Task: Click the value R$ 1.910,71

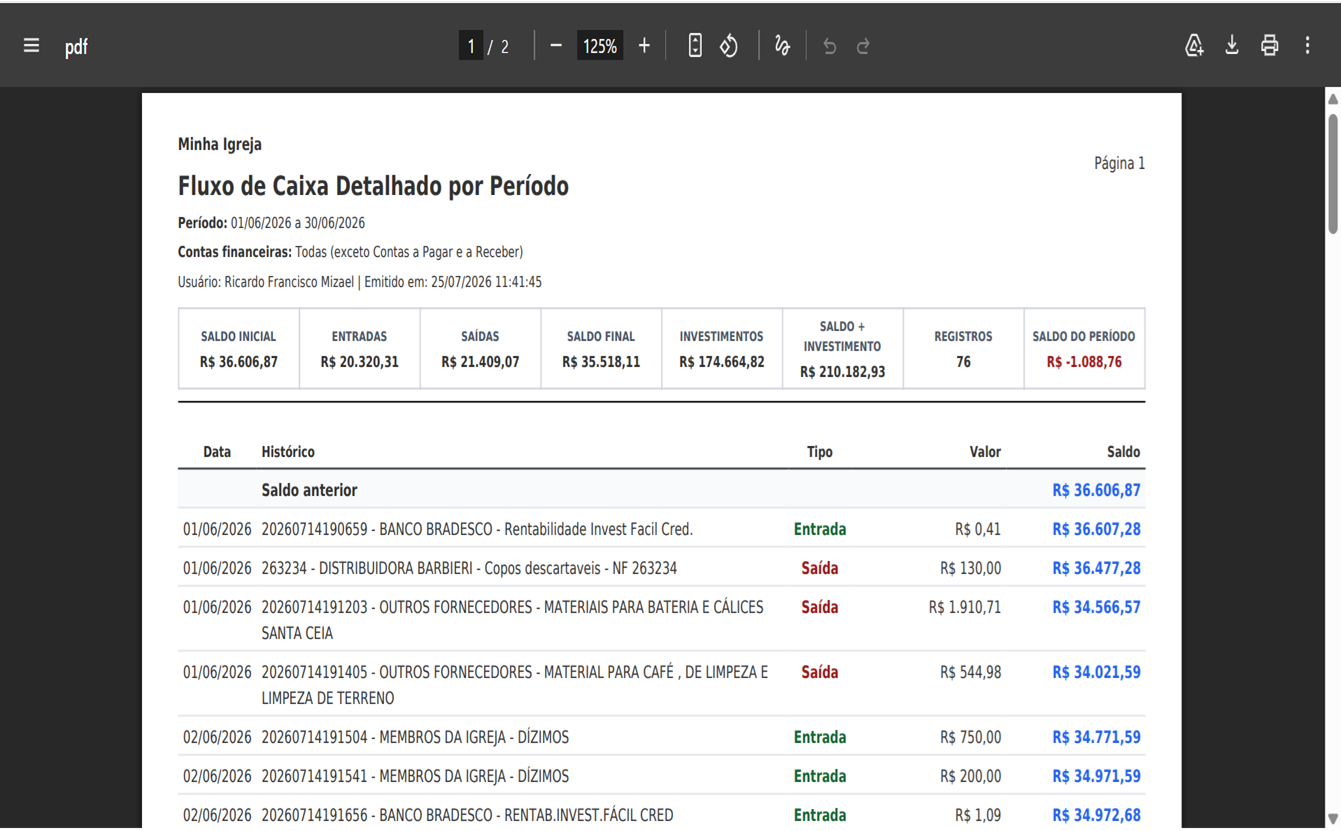Action: [x=965, y=607]
